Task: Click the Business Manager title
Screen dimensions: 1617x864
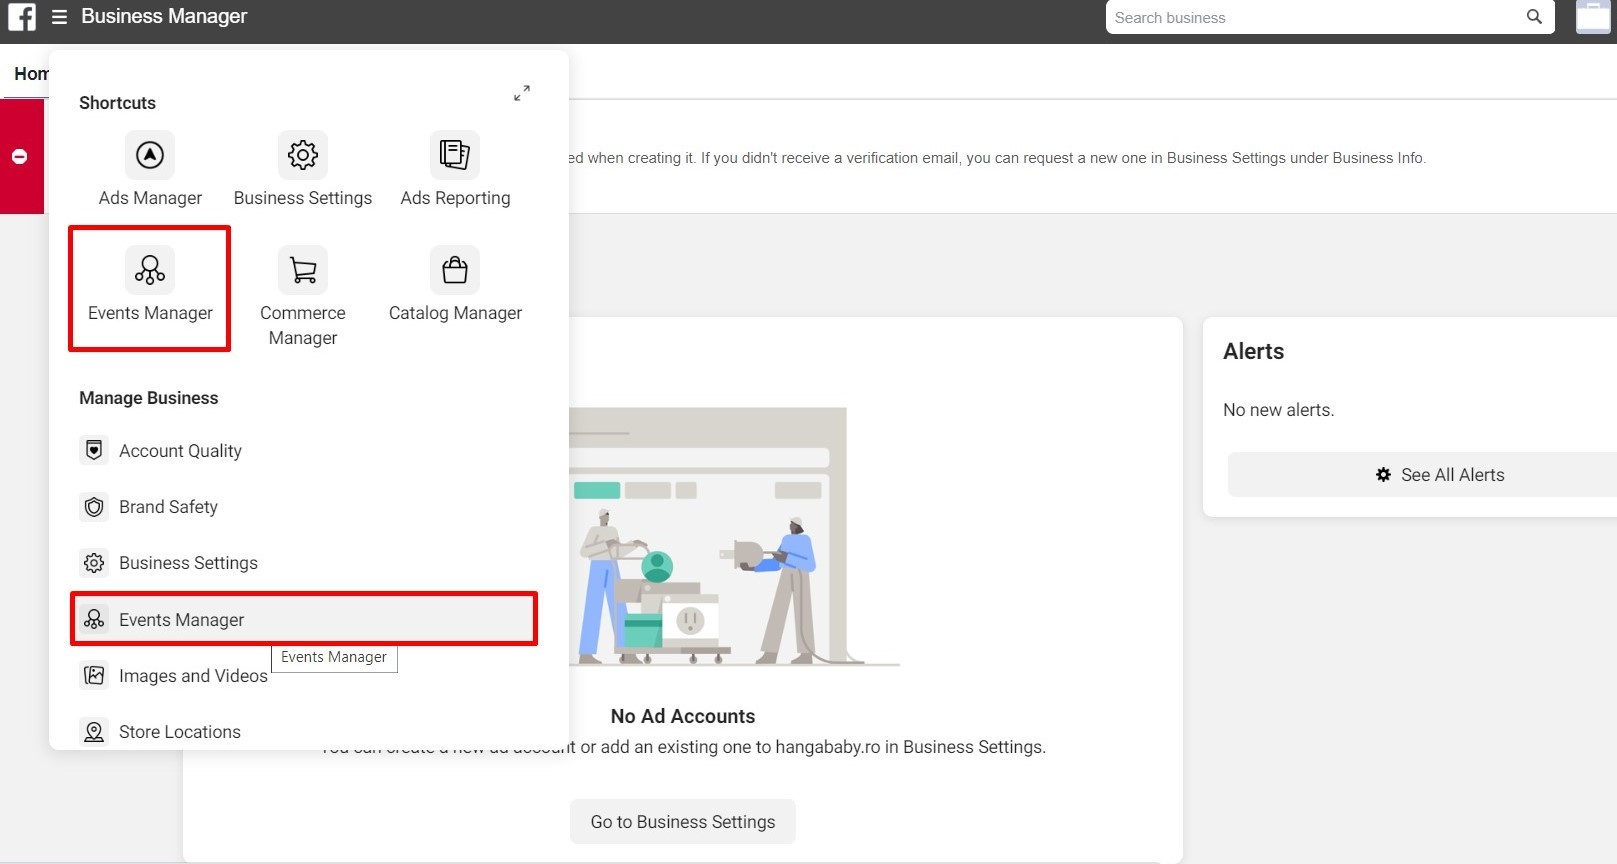Action: [164, 17]
